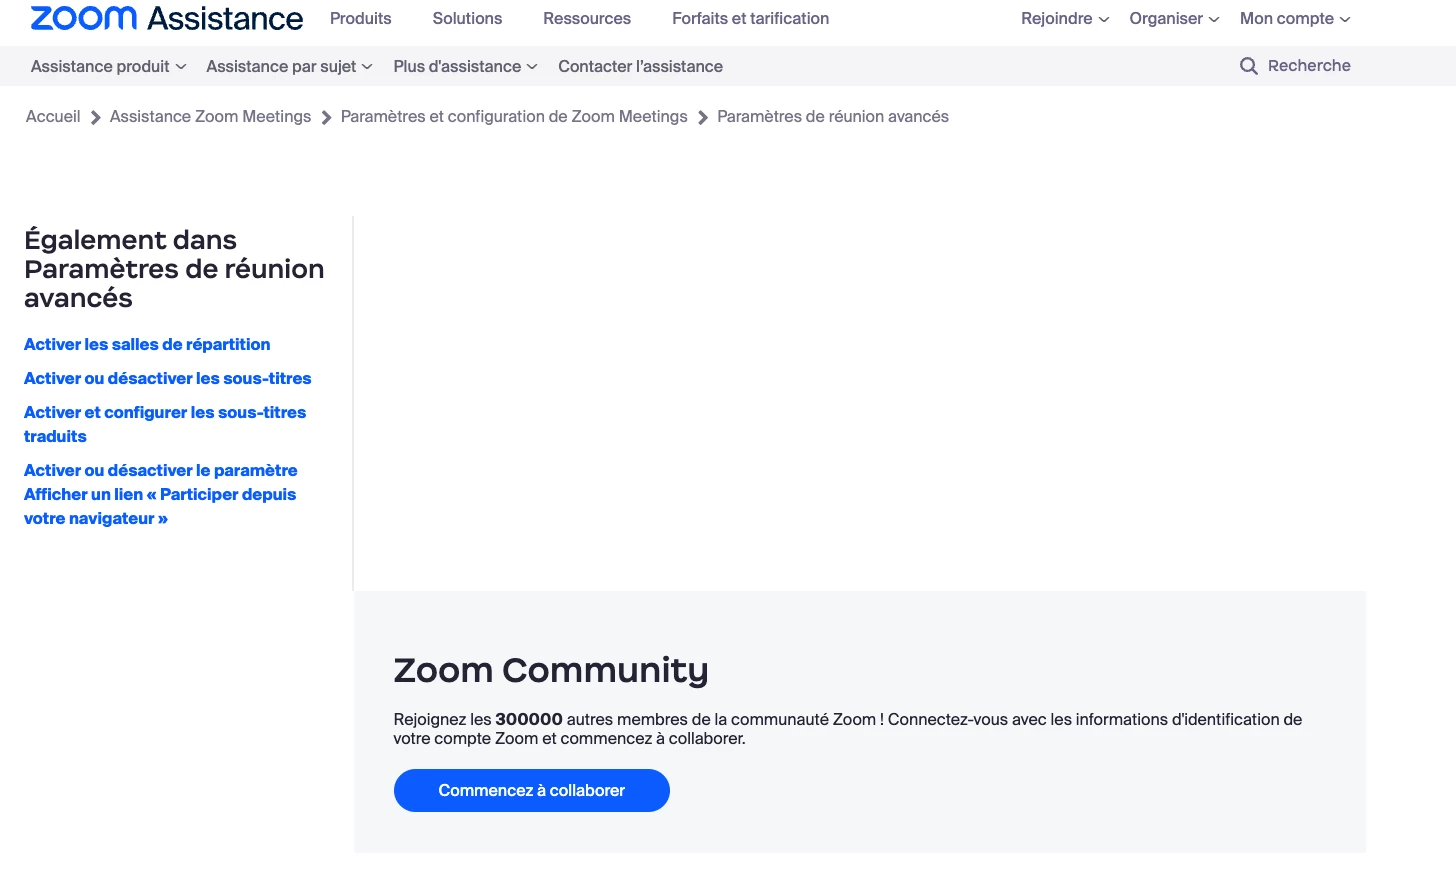Open Assistance Zoom Meetings breadcrumb
The height and width of the screenshot is (877, 1456).
[210, 116]
